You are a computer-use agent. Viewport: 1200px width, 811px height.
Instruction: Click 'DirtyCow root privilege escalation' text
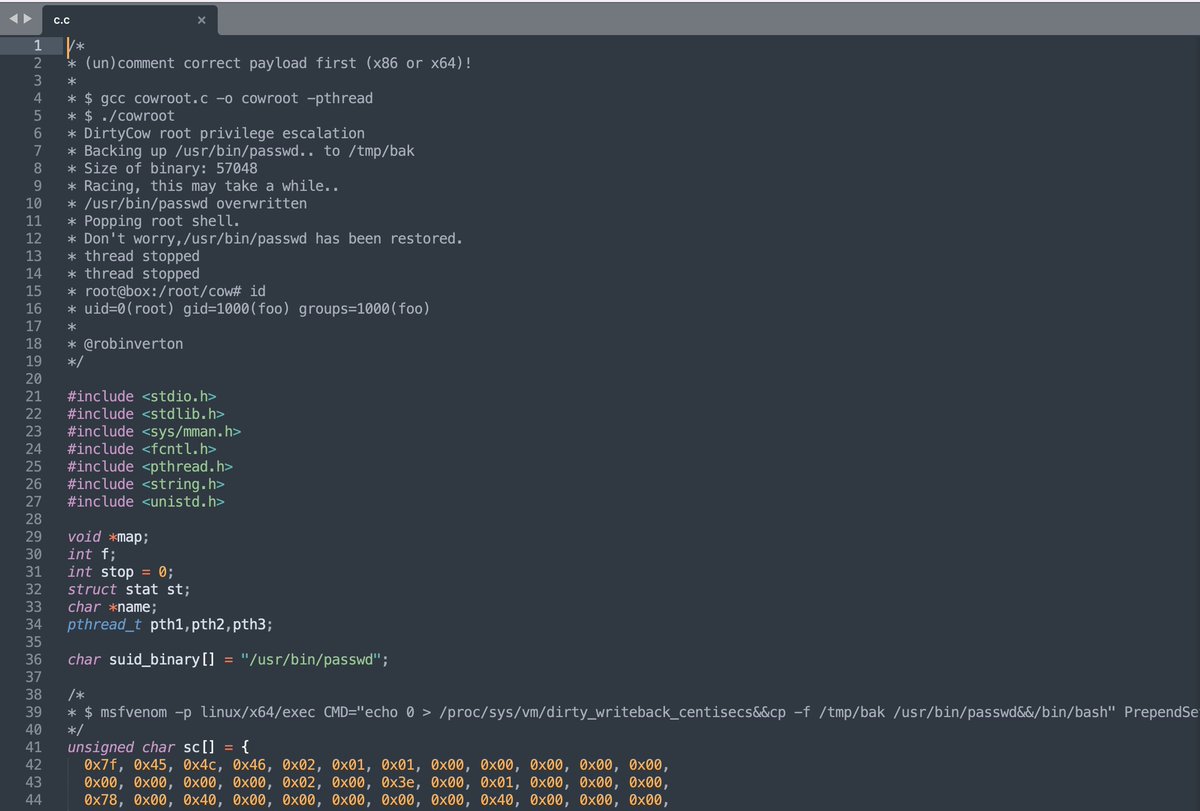coord(224,133)
